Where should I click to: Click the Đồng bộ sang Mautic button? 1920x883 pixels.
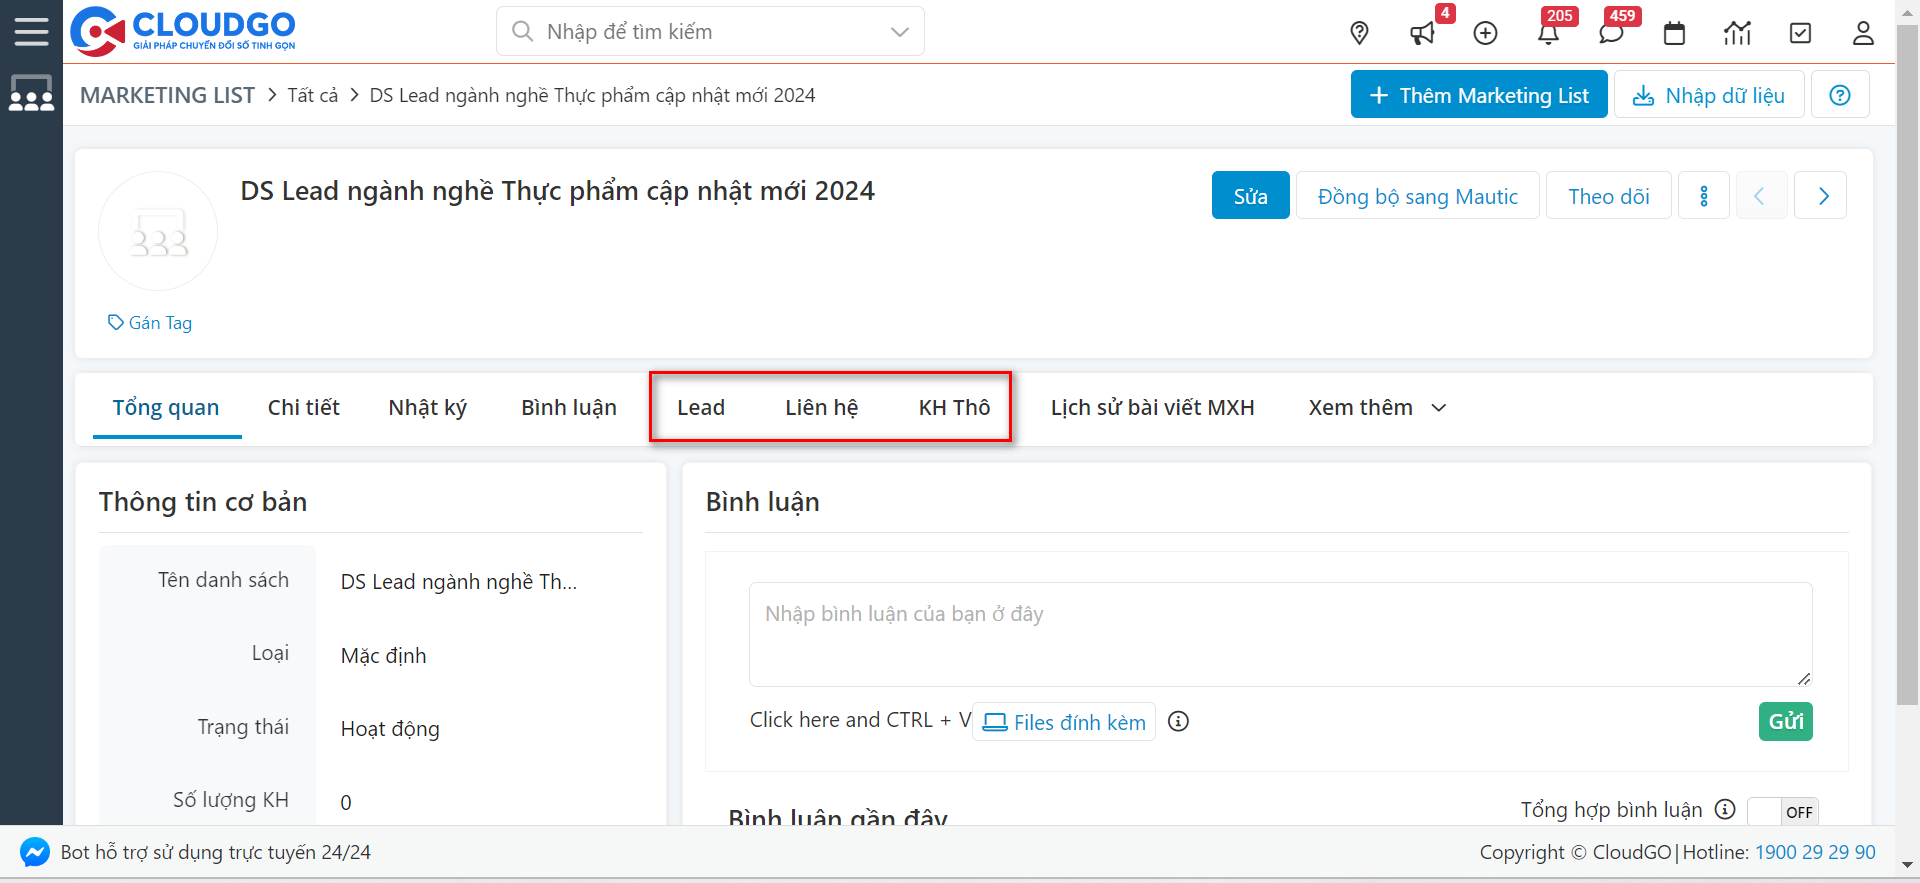click(1417, 196)
